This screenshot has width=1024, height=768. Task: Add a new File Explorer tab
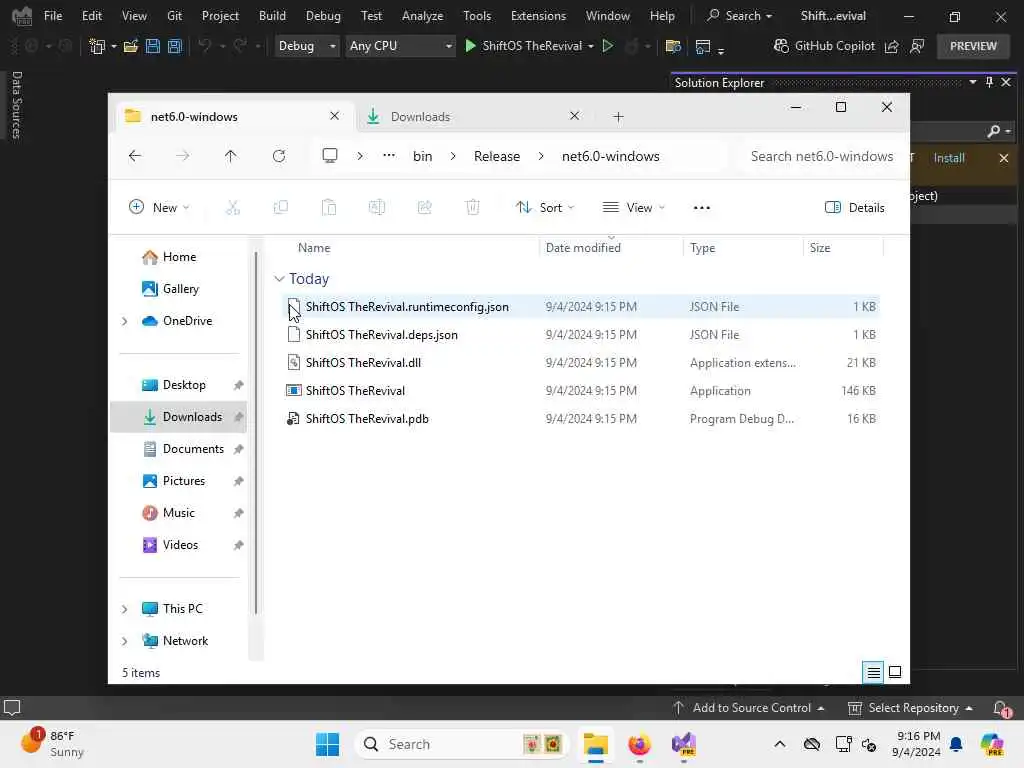(x=618, y=117)
